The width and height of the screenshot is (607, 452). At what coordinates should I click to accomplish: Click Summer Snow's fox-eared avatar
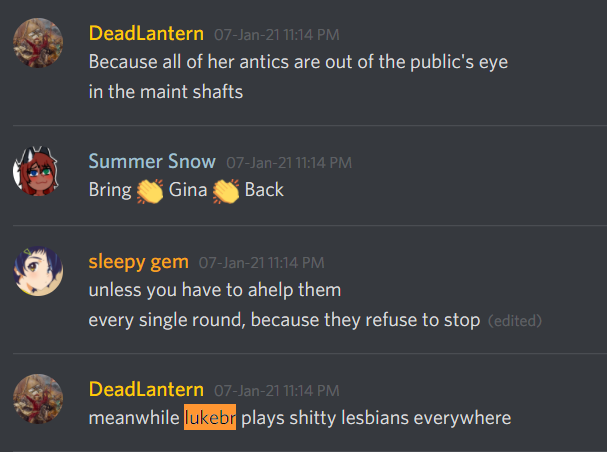tap(36, 171)
